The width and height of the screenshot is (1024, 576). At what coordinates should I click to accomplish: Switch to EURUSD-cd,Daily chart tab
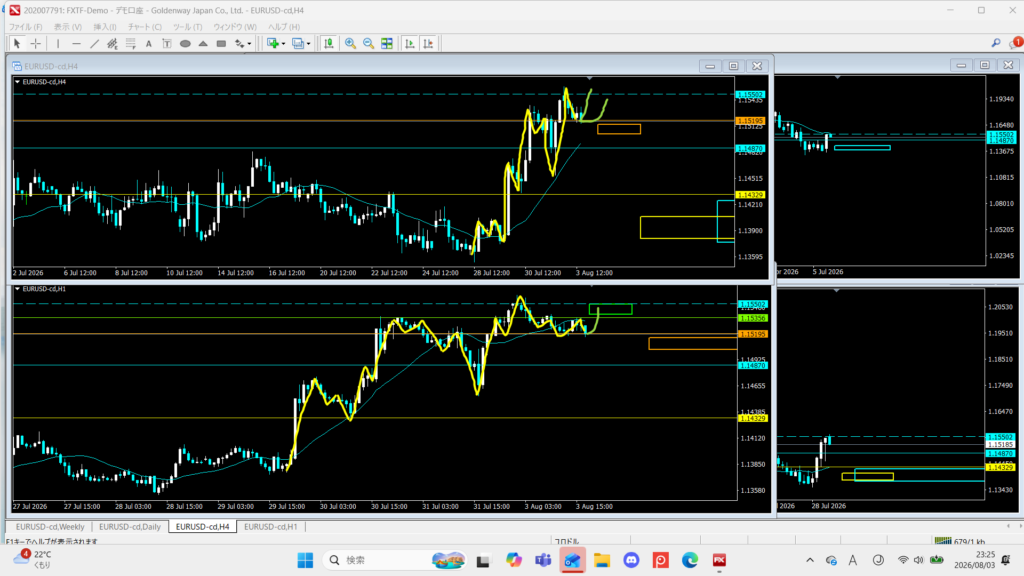[x=129, y=526]
